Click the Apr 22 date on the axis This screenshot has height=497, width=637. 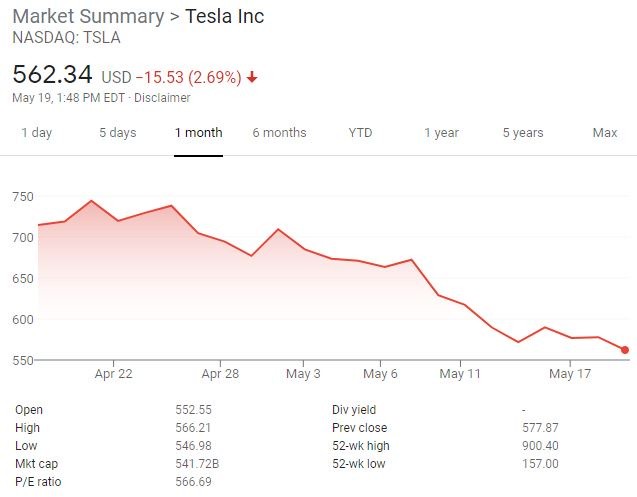(x=114, y=374)
